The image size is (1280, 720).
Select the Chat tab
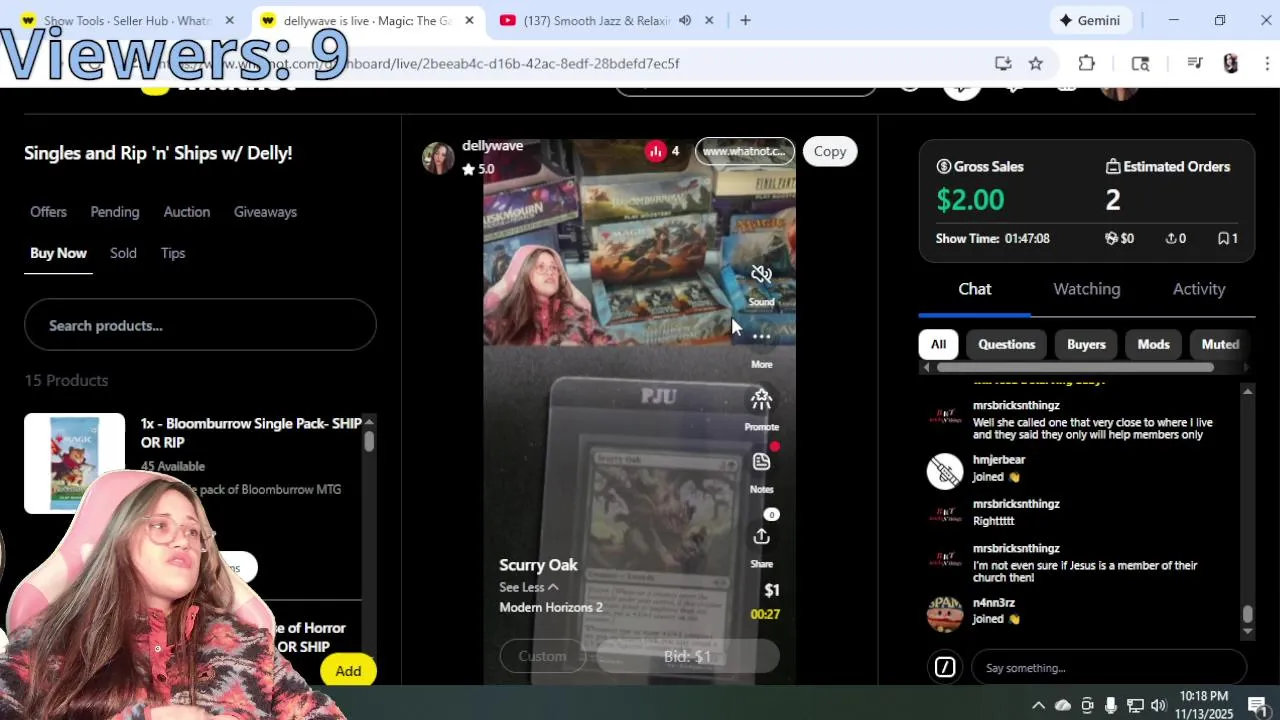(x=975, y=289)
